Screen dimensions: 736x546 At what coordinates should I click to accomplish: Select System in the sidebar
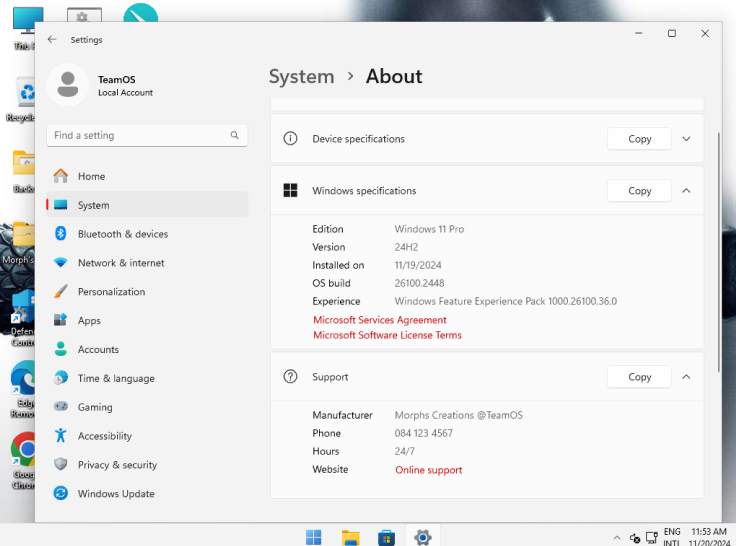tap(147, 205)
